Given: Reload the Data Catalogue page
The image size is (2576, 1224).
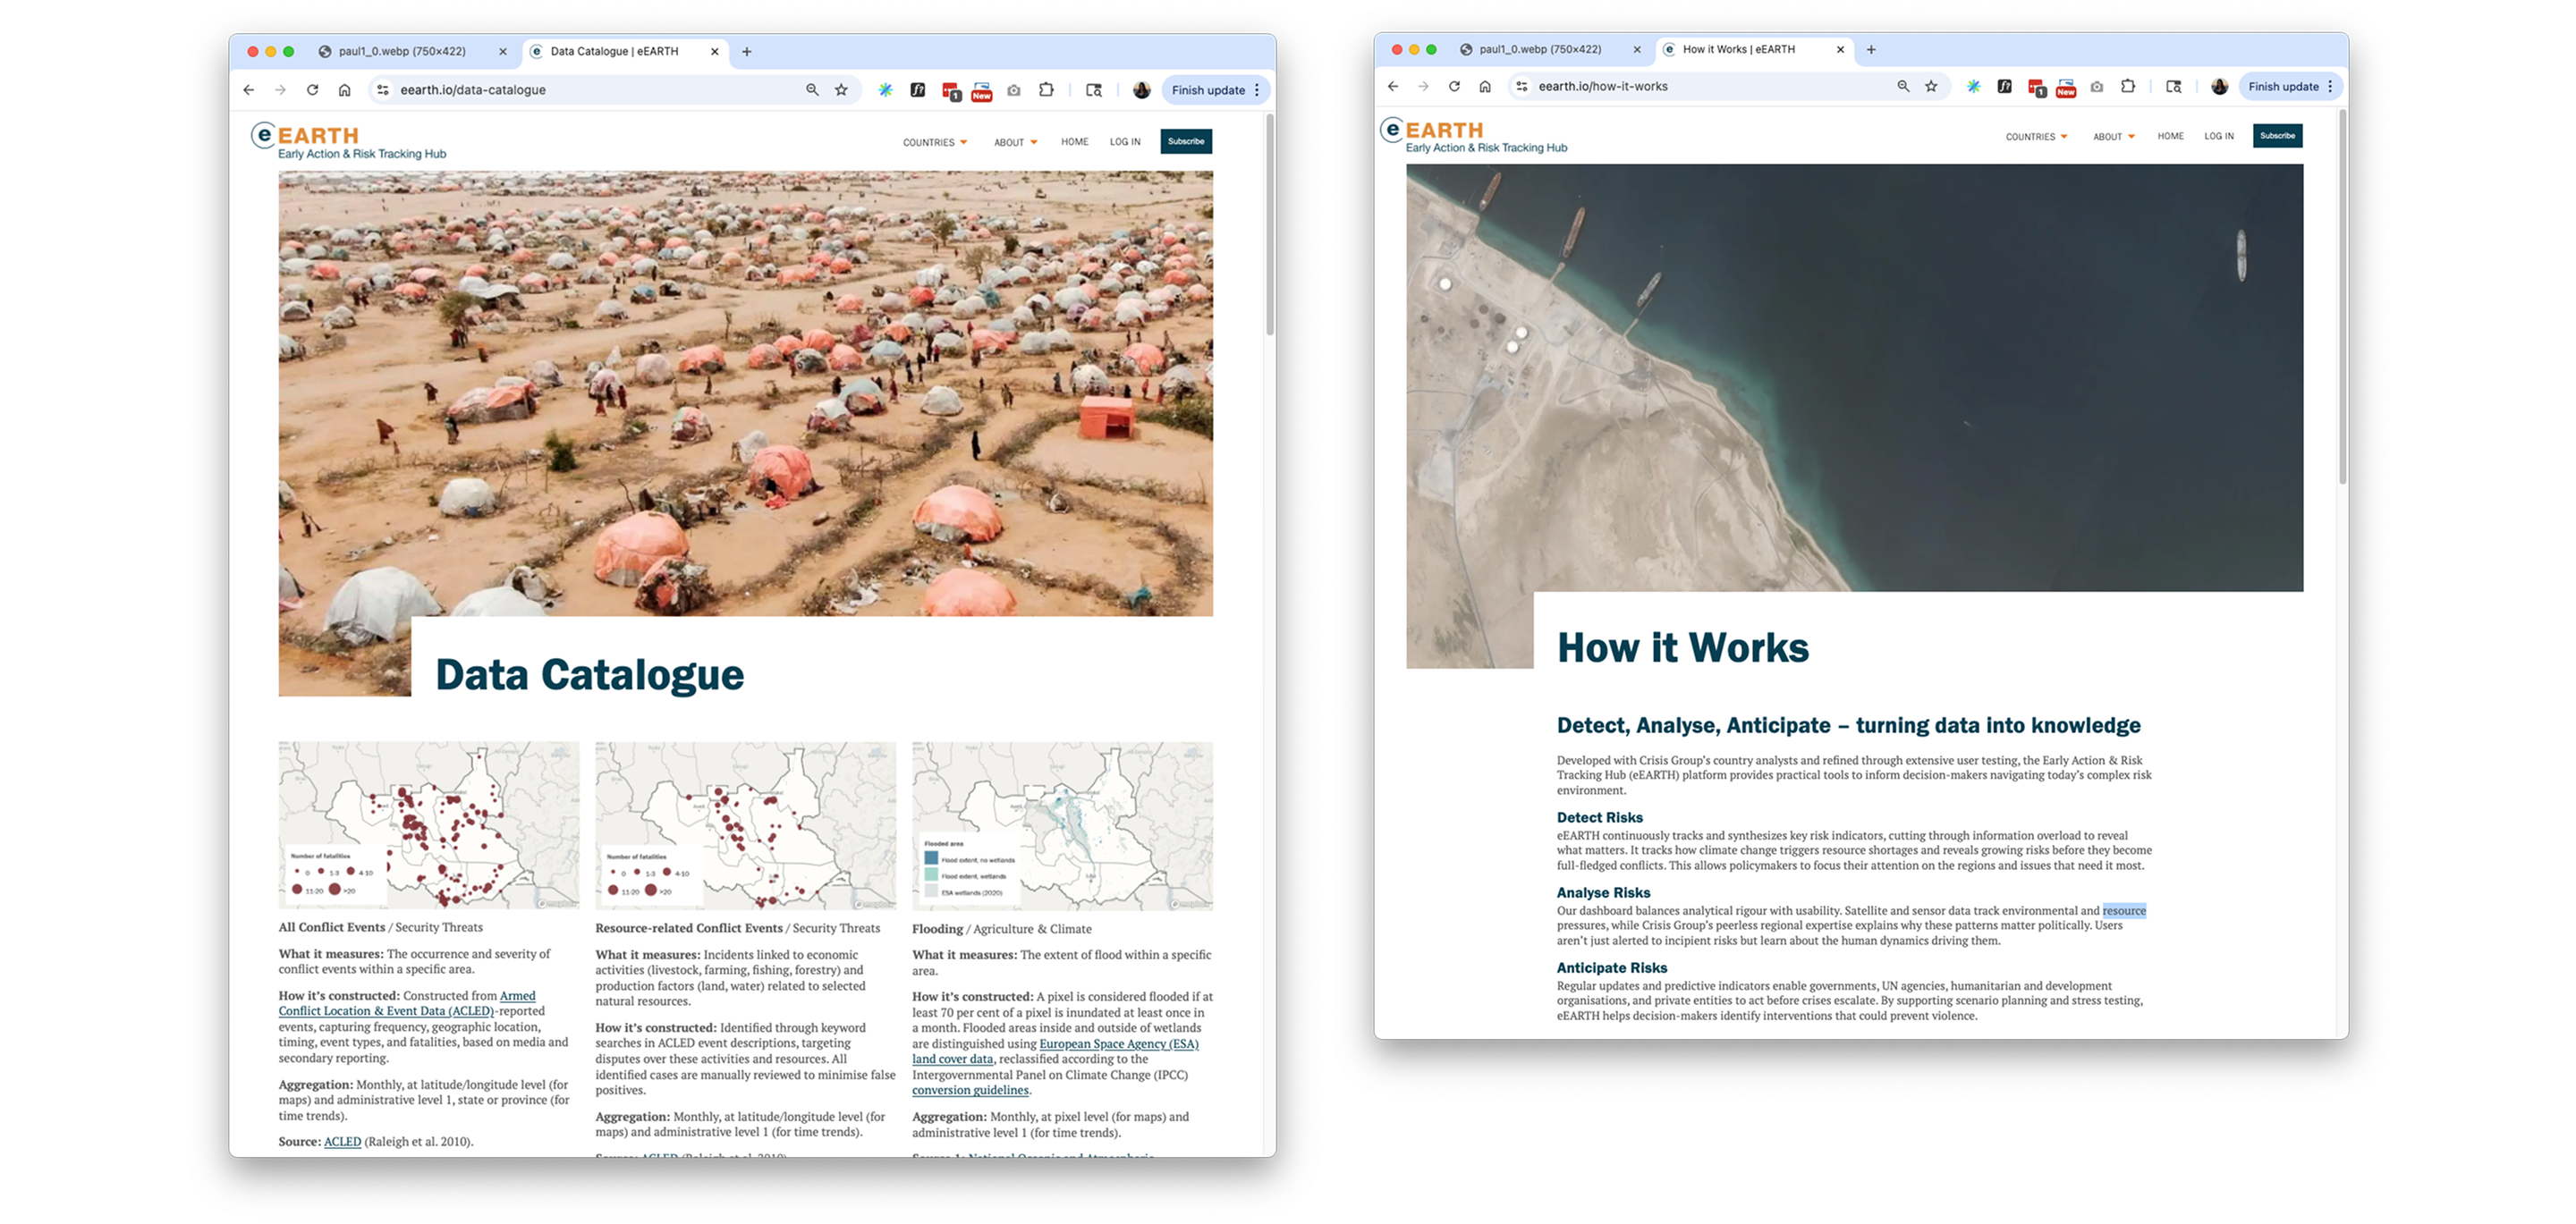Looking at the screenshot, I should (x=312, y=89).
